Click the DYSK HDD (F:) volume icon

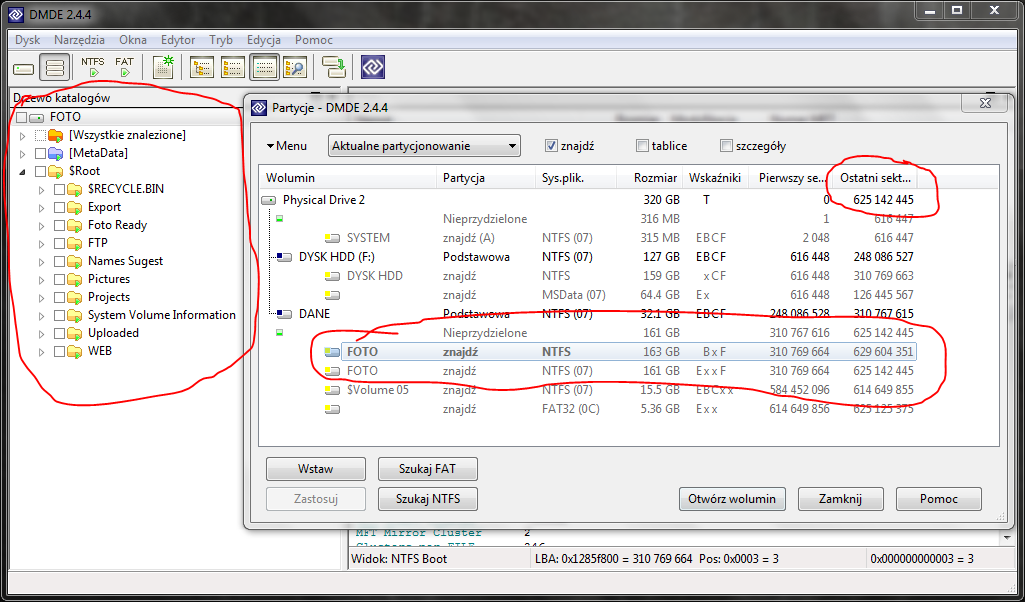tap(284, 258)
